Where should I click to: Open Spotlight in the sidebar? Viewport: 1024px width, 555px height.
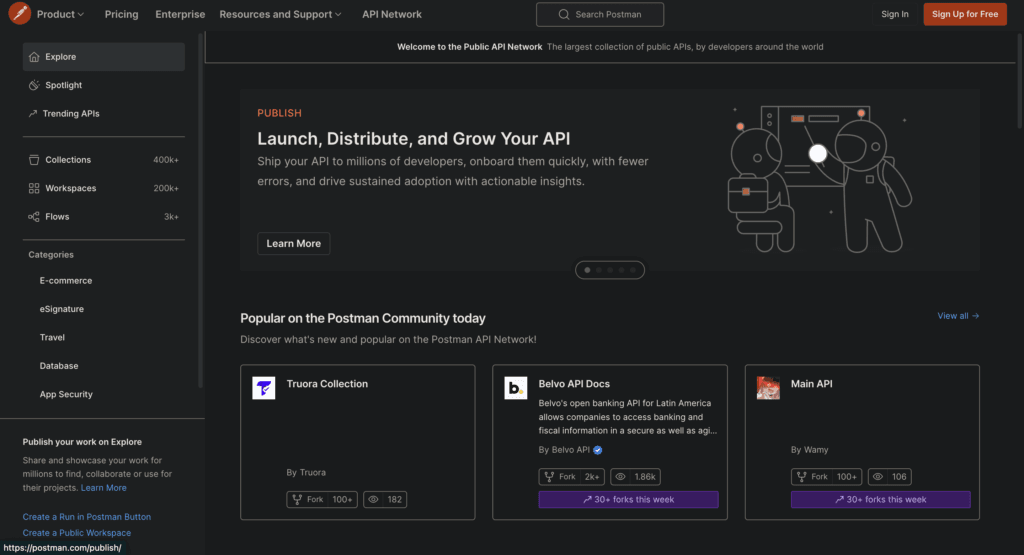tap(104, 85)
